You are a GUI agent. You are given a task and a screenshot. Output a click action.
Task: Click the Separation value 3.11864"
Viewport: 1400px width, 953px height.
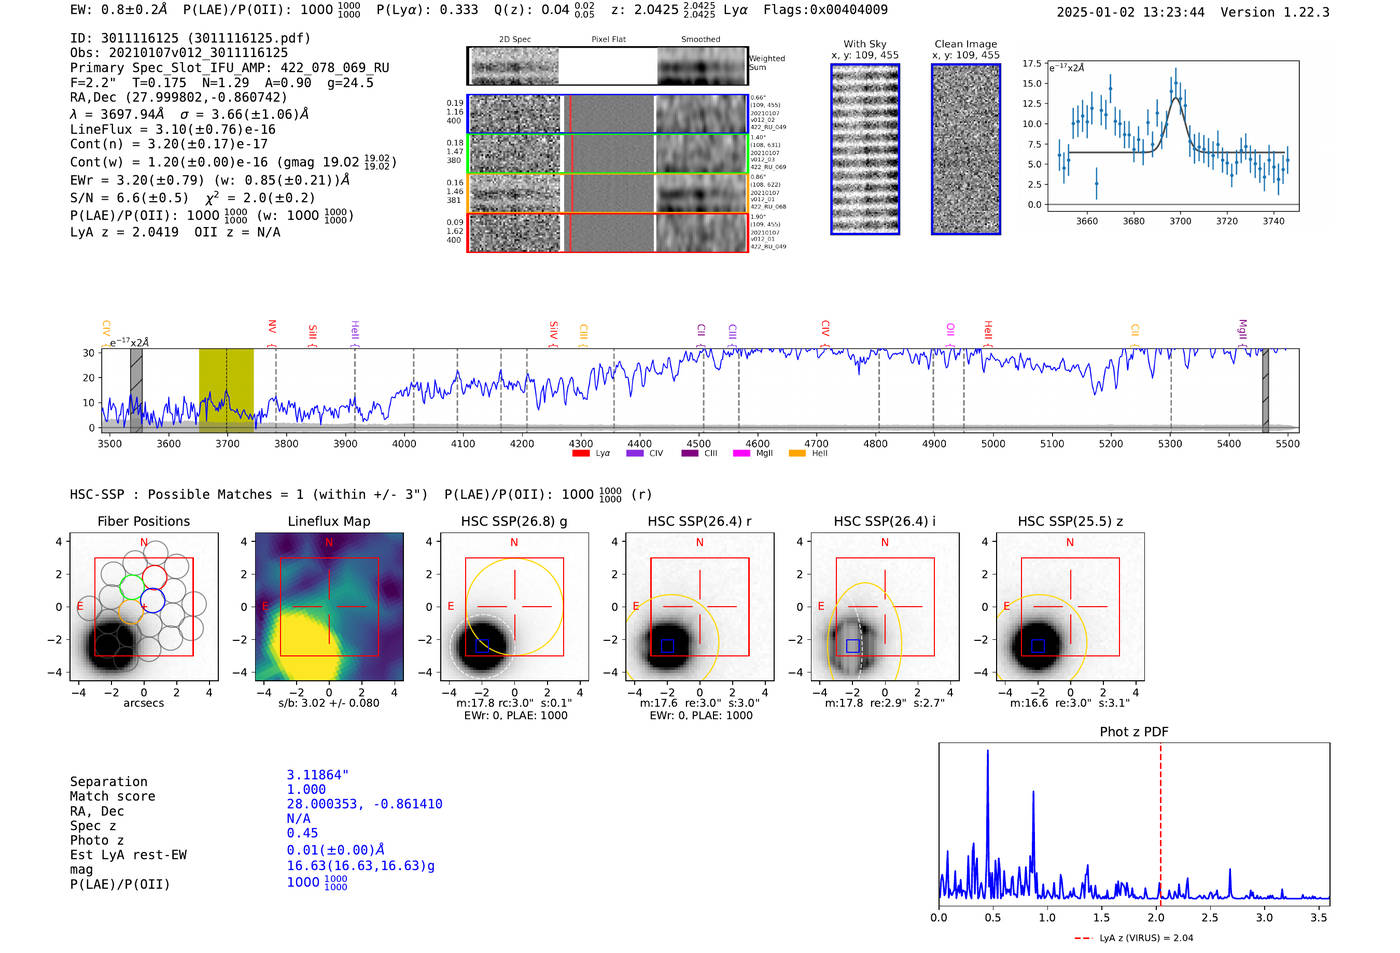[318, 775]
